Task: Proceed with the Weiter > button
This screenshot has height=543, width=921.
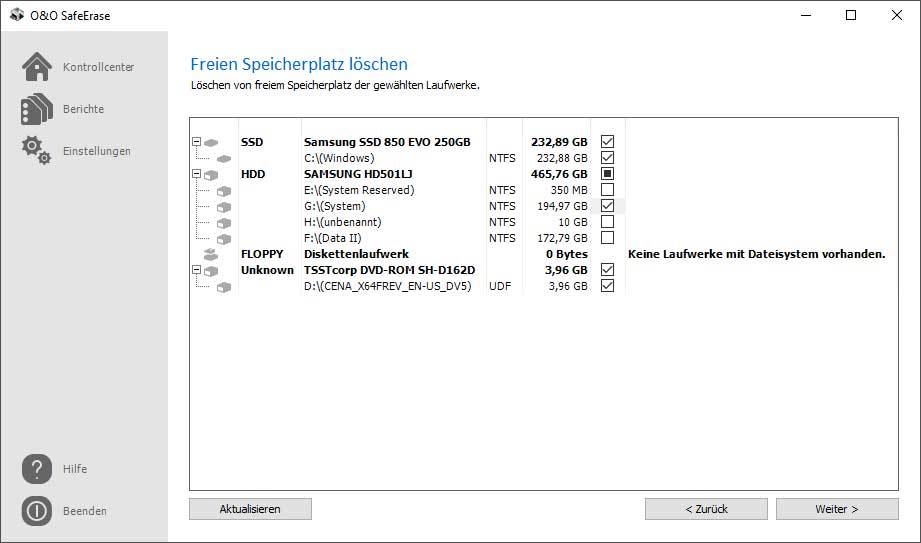Action: (x=837, y=509)
